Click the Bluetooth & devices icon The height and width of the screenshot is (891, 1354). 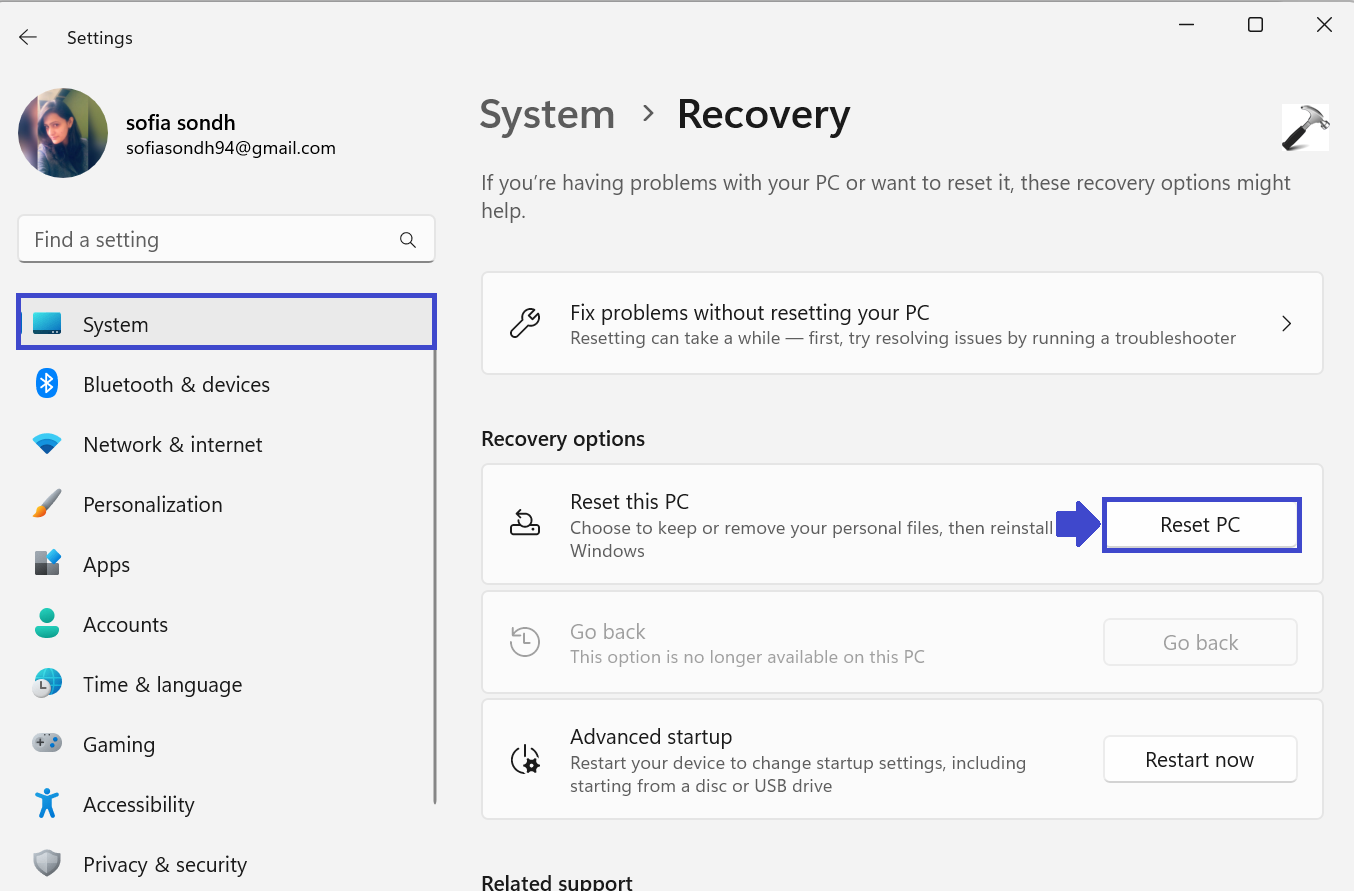tap(47, 384)
